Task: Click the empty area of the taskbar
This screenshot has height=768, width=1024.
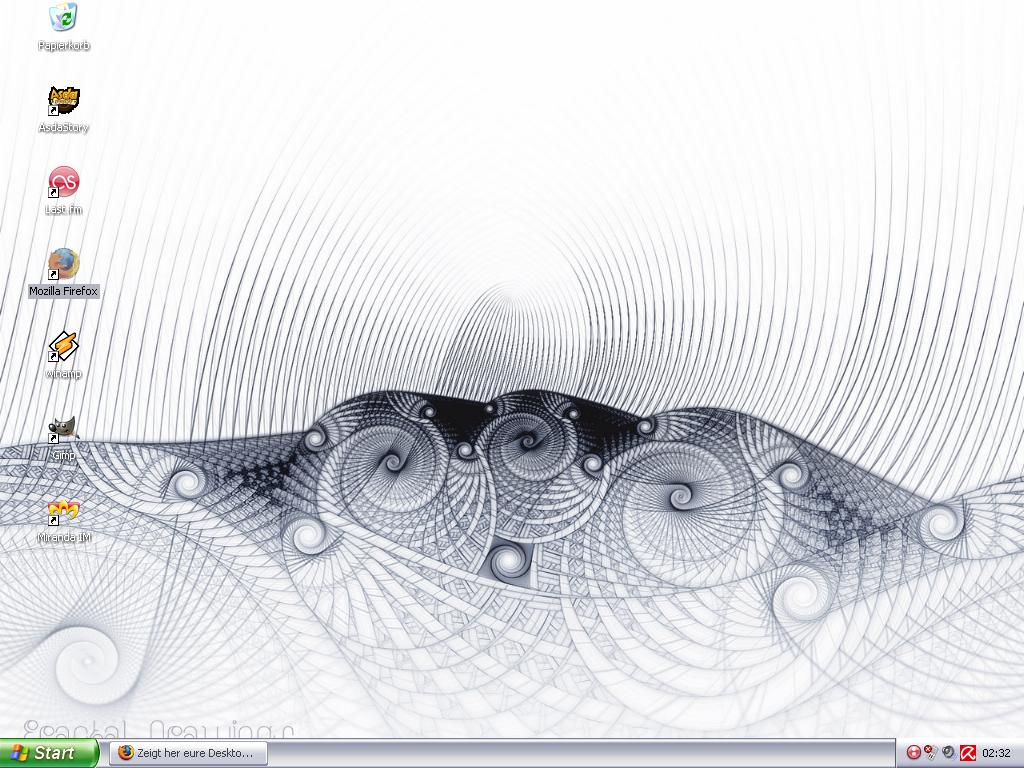Action: (x=580, y=753)
